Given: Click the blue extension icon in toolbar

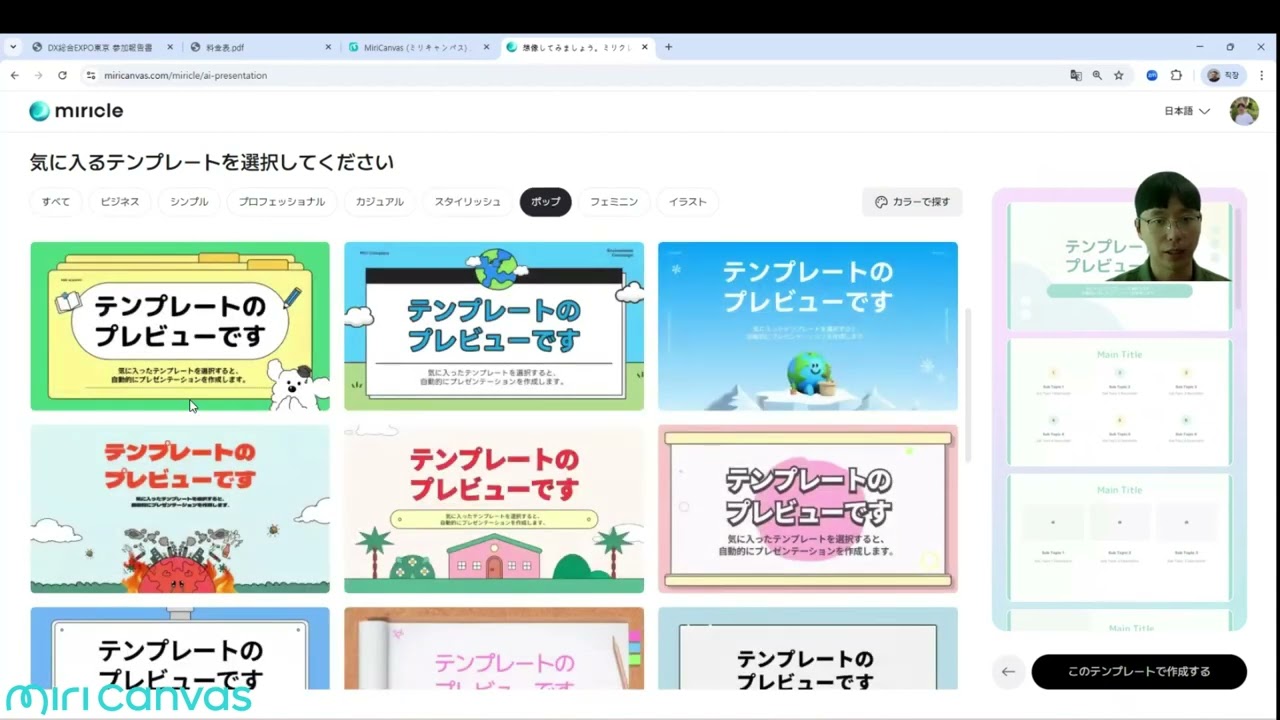Looking at the screenshot, I should click(1152, 75).
